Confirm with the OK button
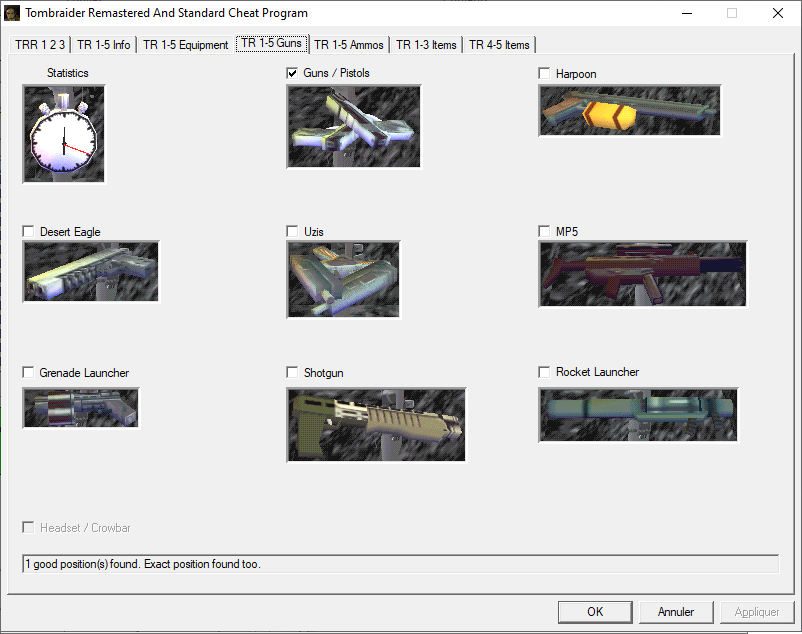This screenshot has width=802, height=634. tap(595, 612)
